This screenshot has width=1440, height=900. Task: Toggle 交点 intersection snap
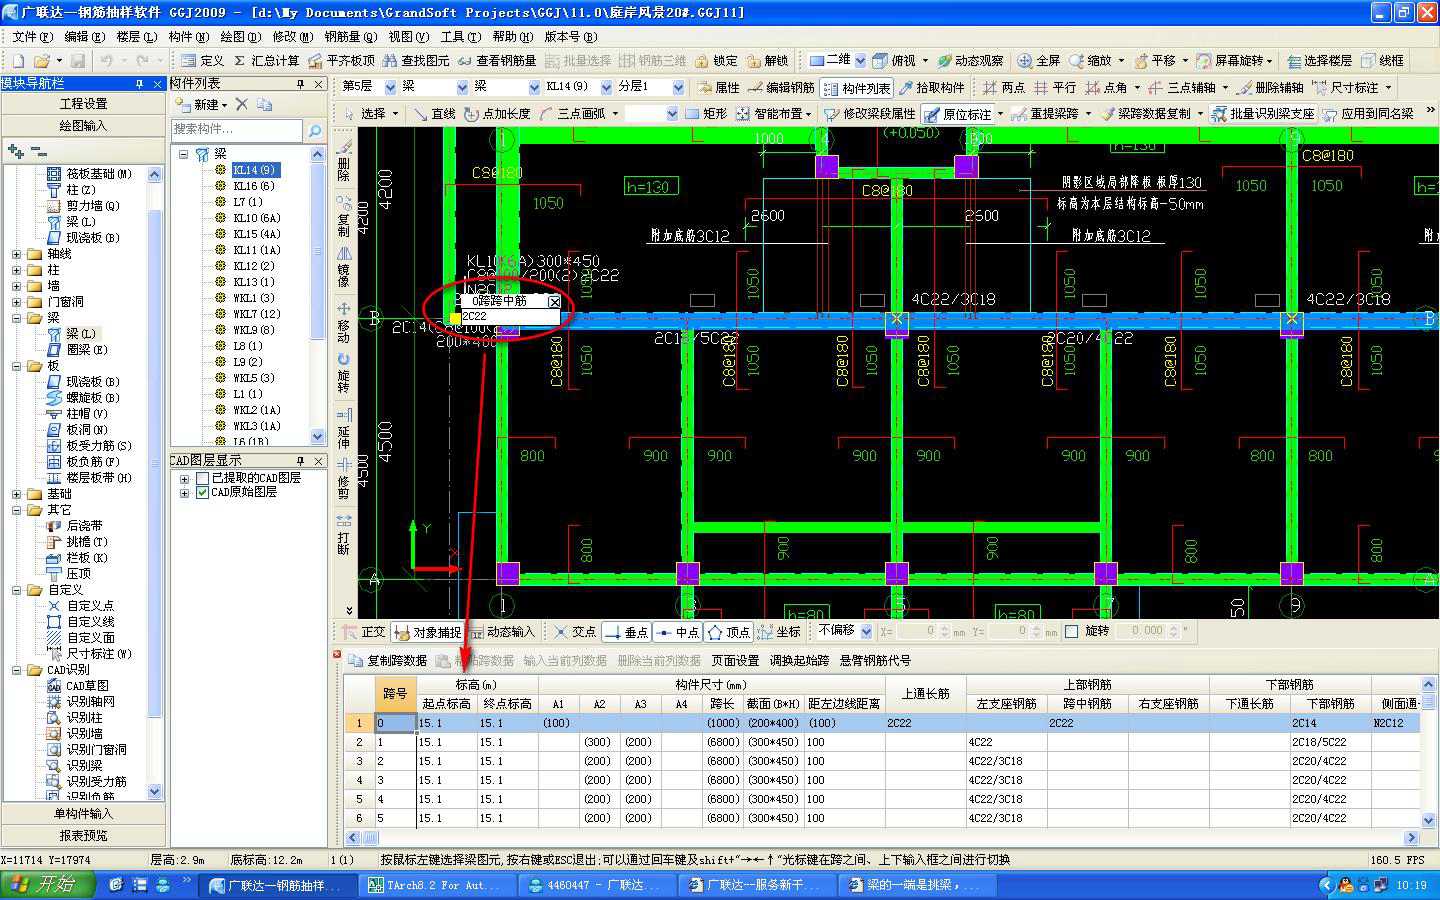pyautogui.click(x=575, y=632)
